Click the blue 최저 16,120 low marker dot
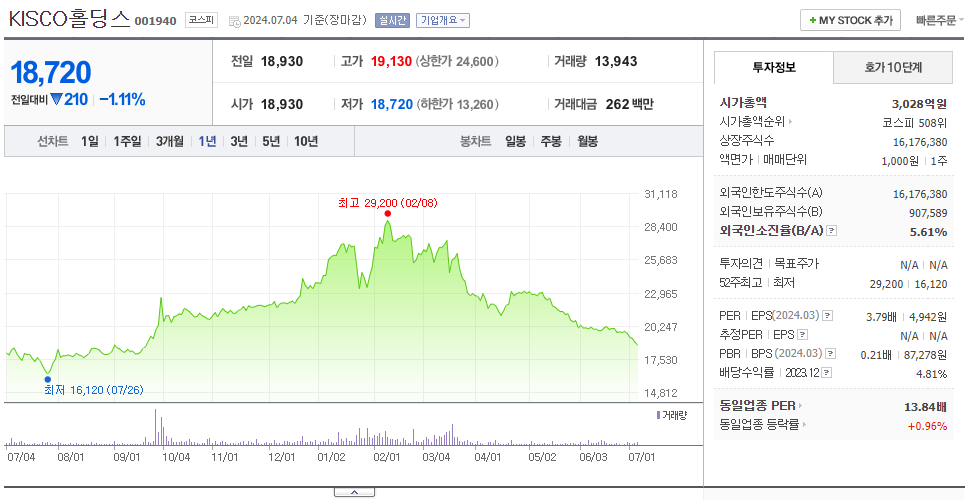Screen dimensions: 968x500 (x=48, y=380)
